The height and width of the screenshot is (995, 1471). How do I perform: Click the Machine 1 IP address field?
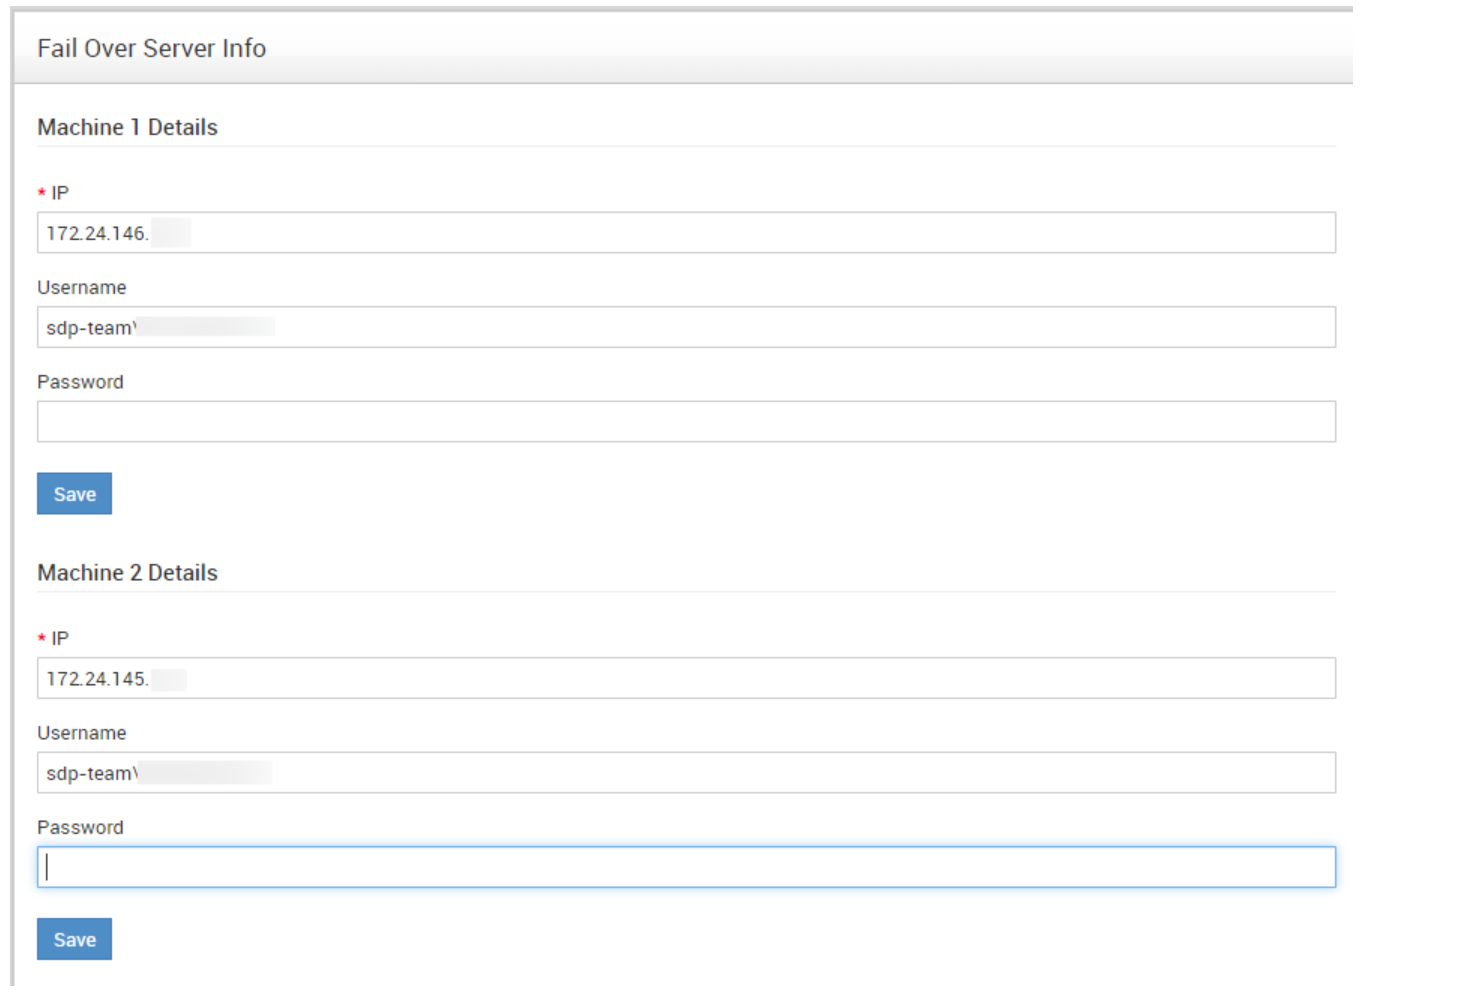[686, 233]
